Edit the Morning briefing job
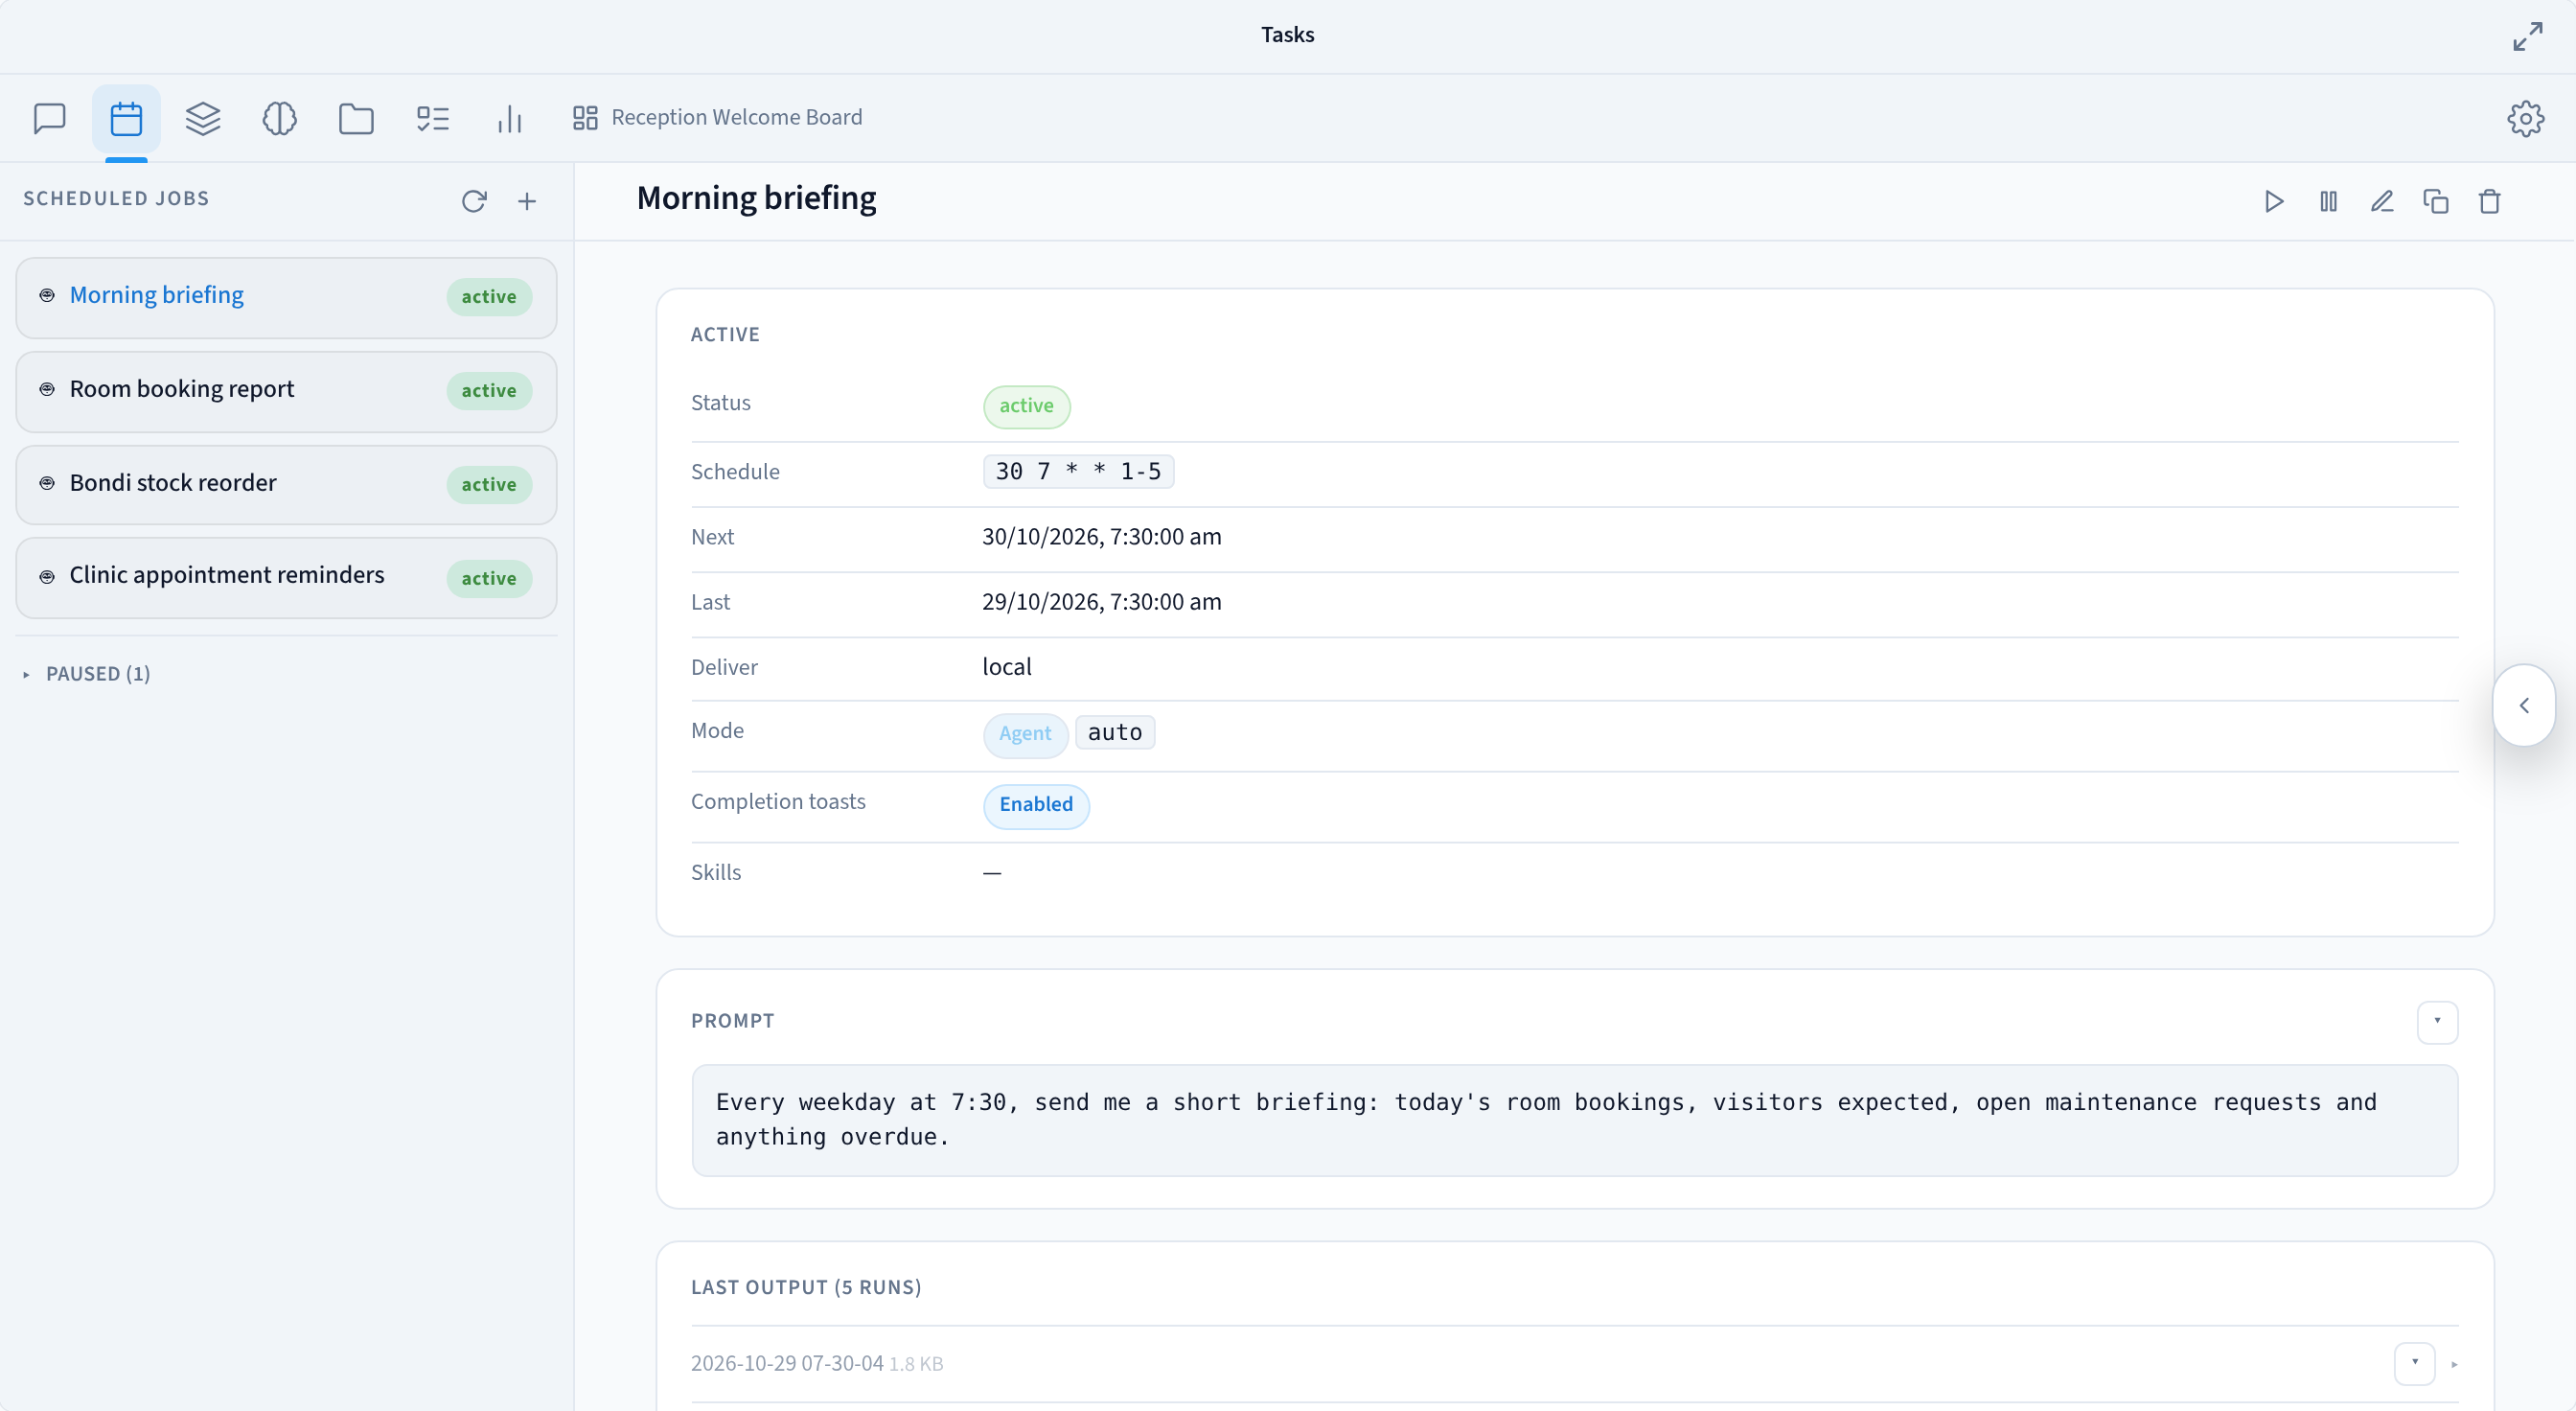Viewport: 2576px width, 1411px height. point(2382,201)
